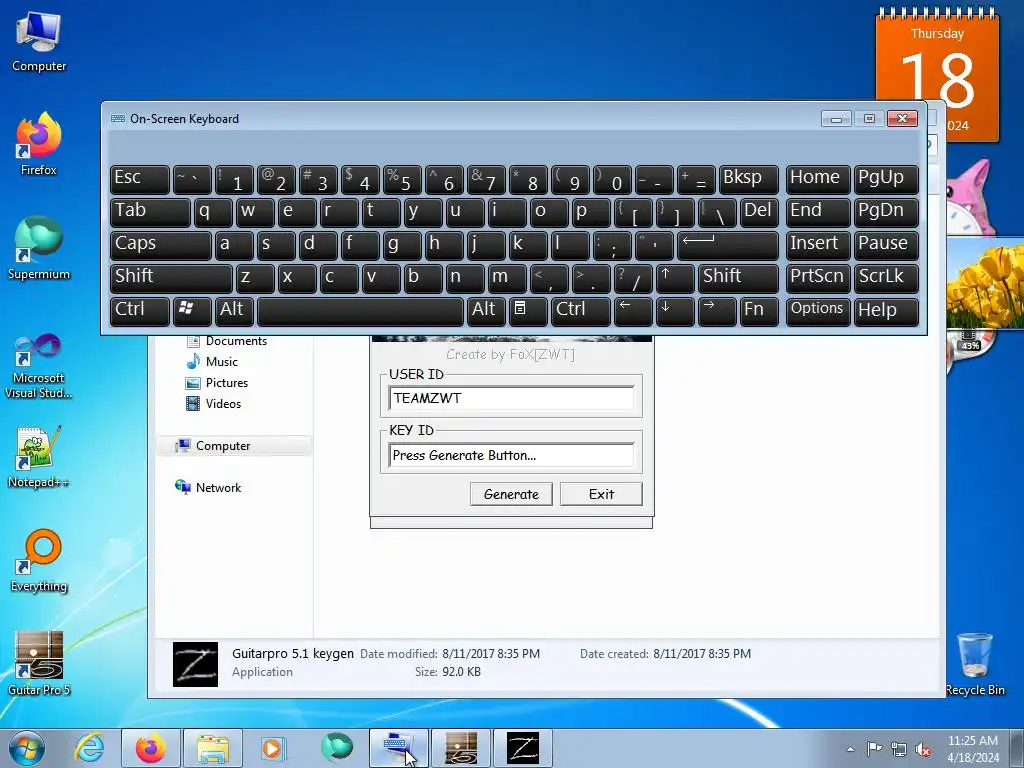Image resolution: width=1024 pixels, height=768 pixels.
Task: Select Network in Explorer navigation pane
Action: [208, 488]
